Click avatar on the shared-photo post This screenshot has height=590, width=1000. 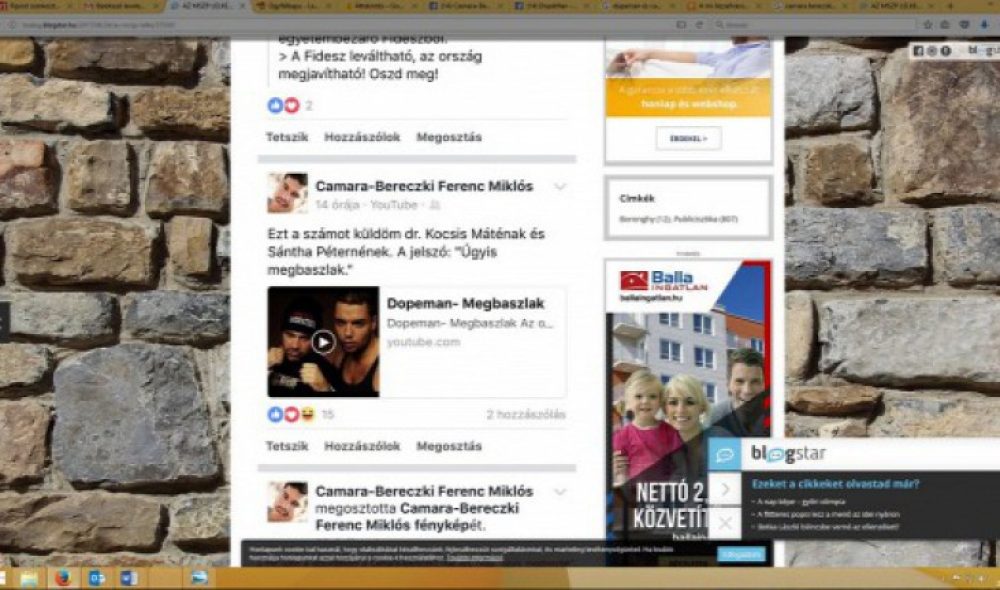(287, 502)
